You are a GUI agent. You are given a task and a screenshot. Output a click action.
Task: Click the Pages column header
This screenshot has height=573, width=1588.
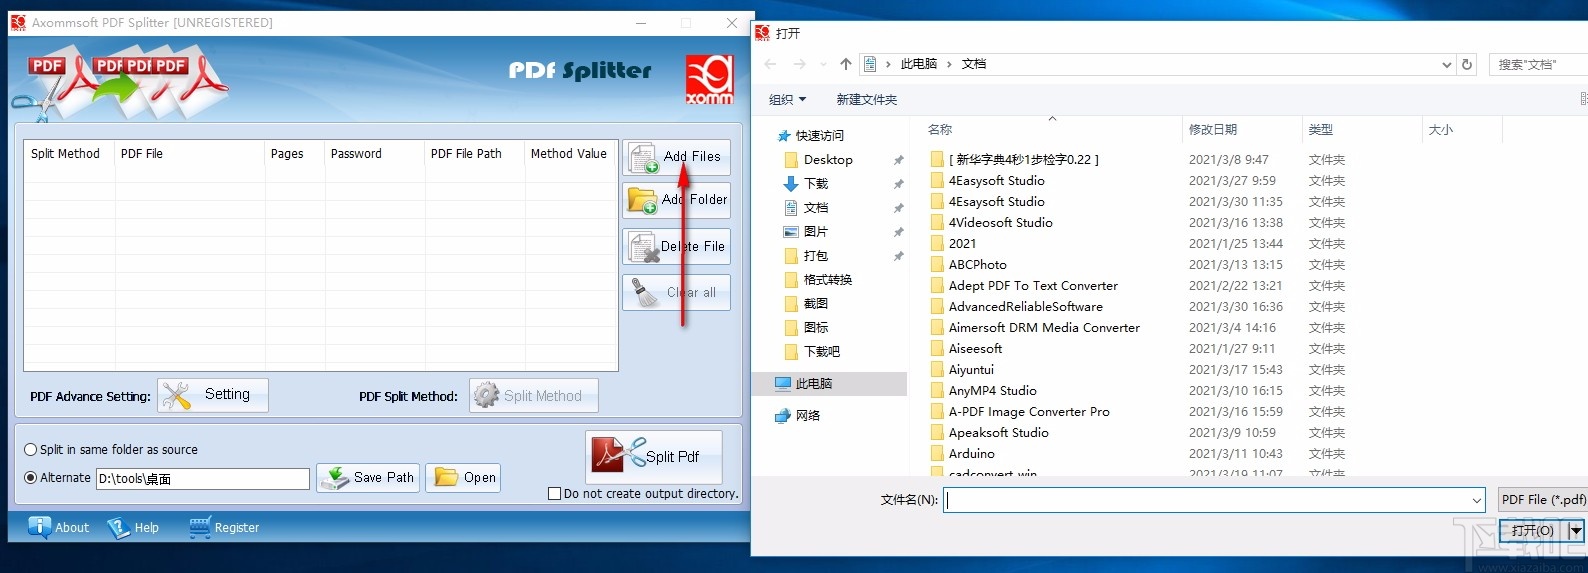point(294,154)
